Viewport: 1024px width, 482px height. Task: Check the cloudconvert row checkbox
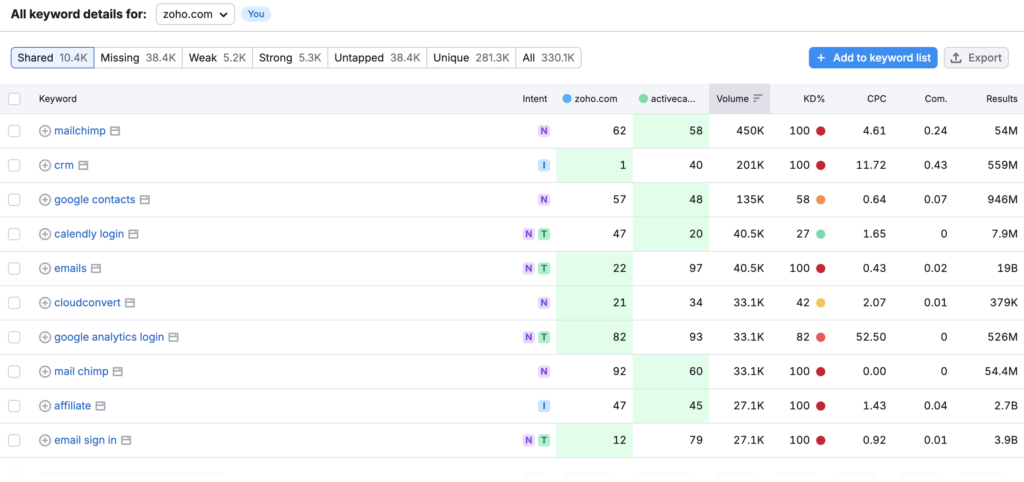click(x=14, y=303)
